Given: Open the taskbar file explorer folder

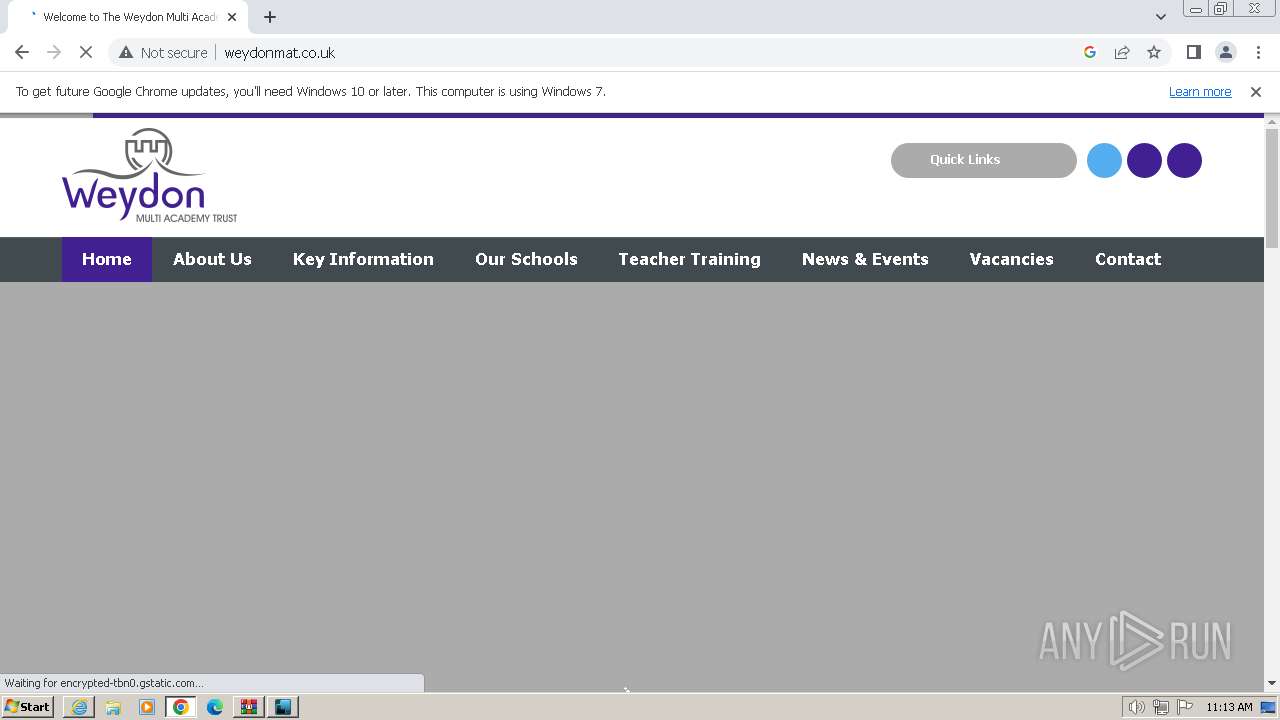Looking at the screenshot, I should point(113,707).
